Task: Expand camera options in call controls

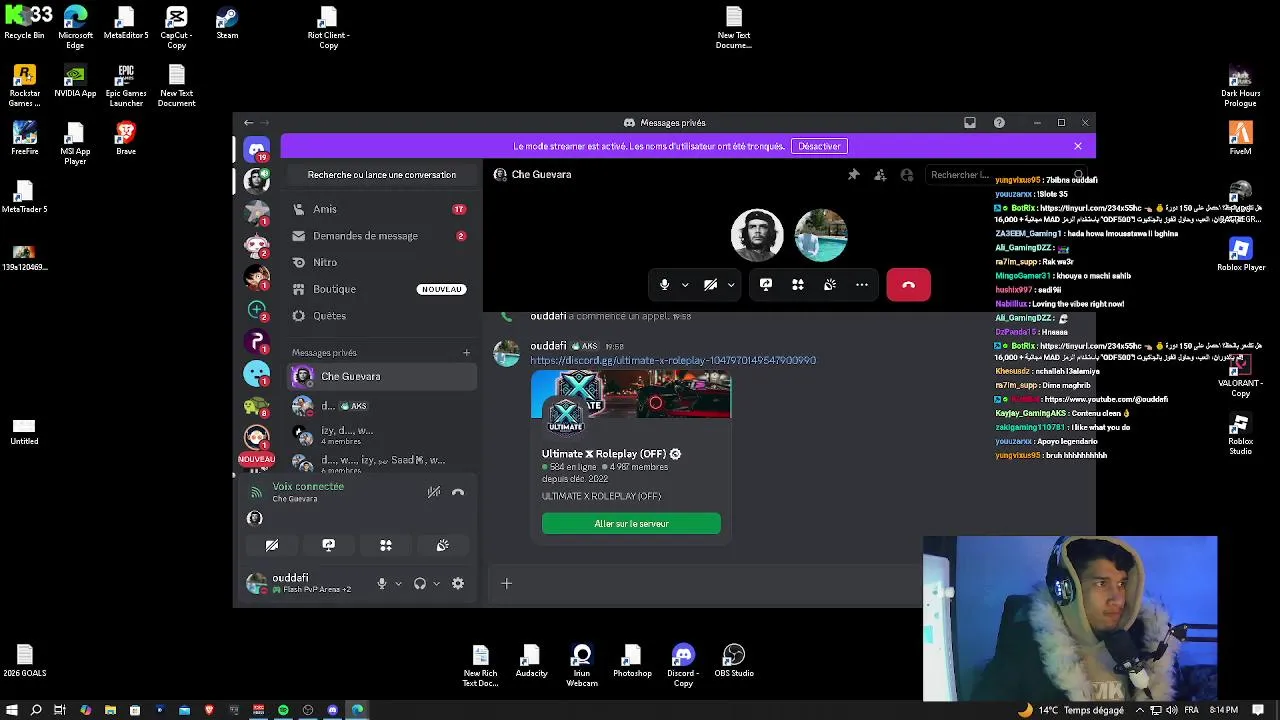Action: click(x=731, y=285)
